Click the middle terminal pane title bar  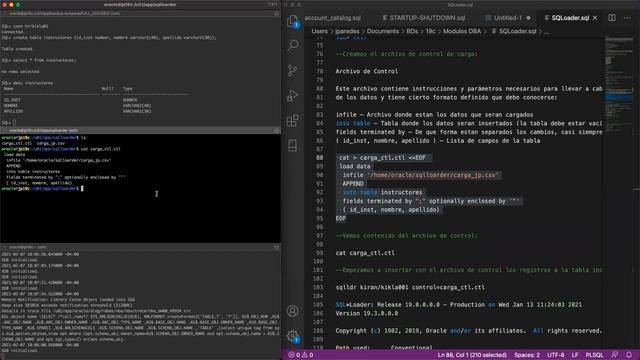click(140, 131)
